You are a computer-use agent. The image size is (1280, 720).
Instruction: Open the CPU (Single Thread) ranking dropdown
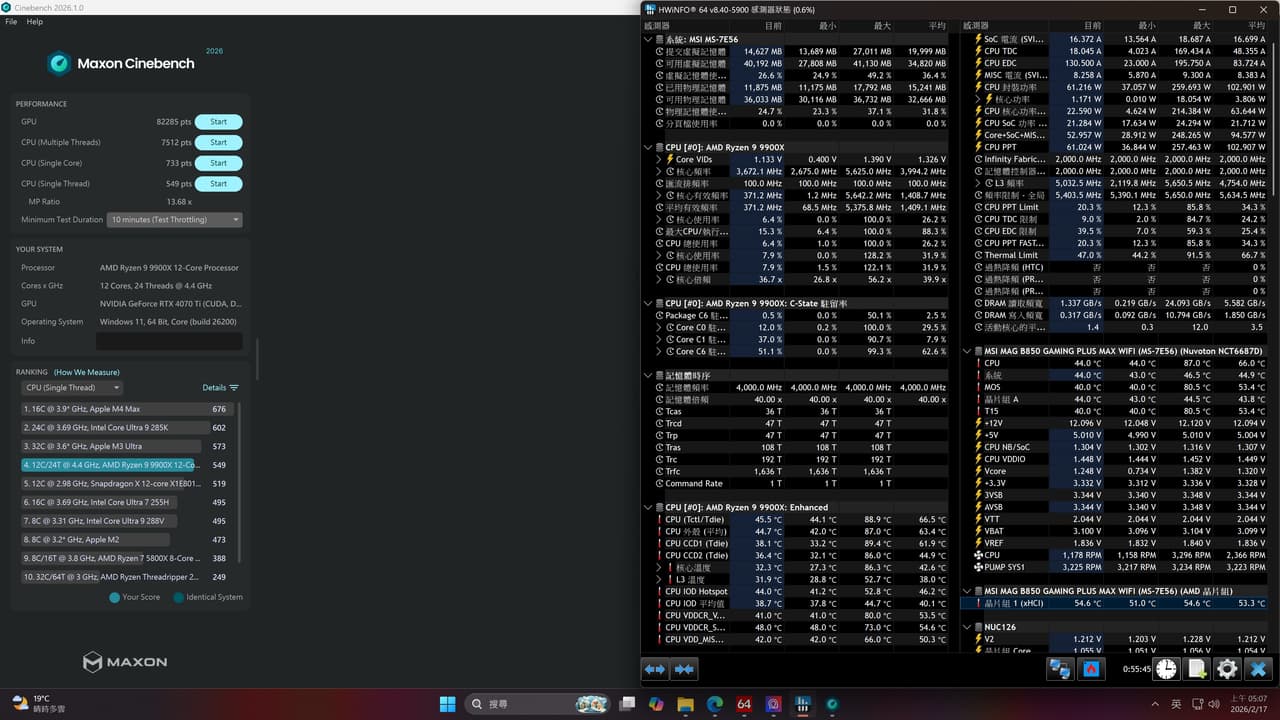pos(72,387)
